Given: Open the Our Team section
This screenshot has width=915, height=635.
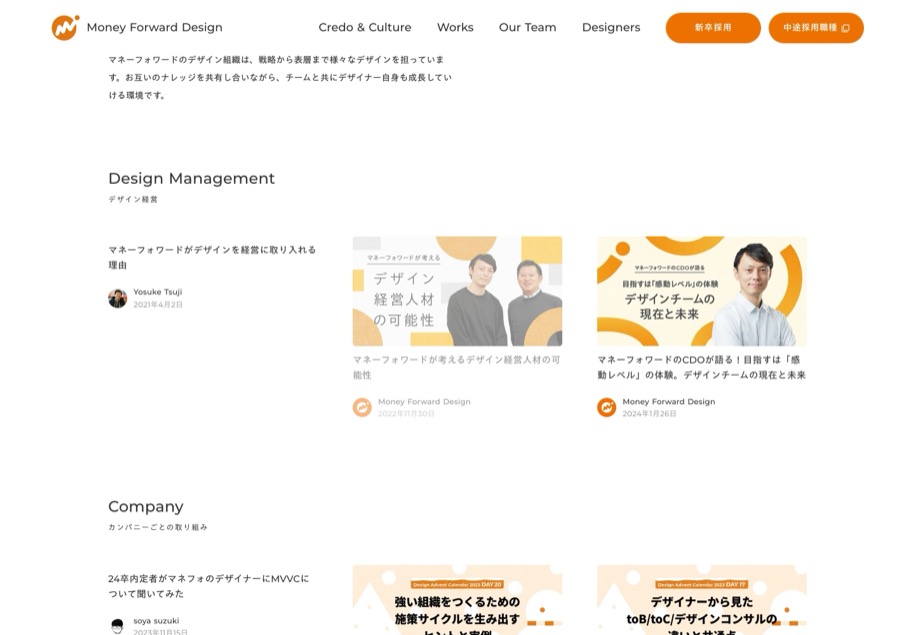Looking at the screenshot, I should click(528, 27).
